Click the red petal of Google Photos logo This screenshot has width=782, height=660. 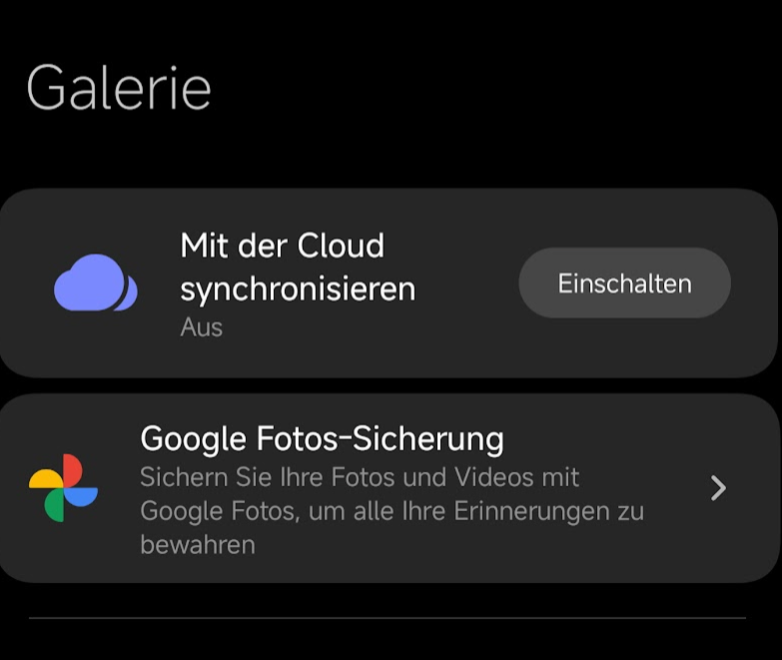pyautogui.click(x=73, y=470)
